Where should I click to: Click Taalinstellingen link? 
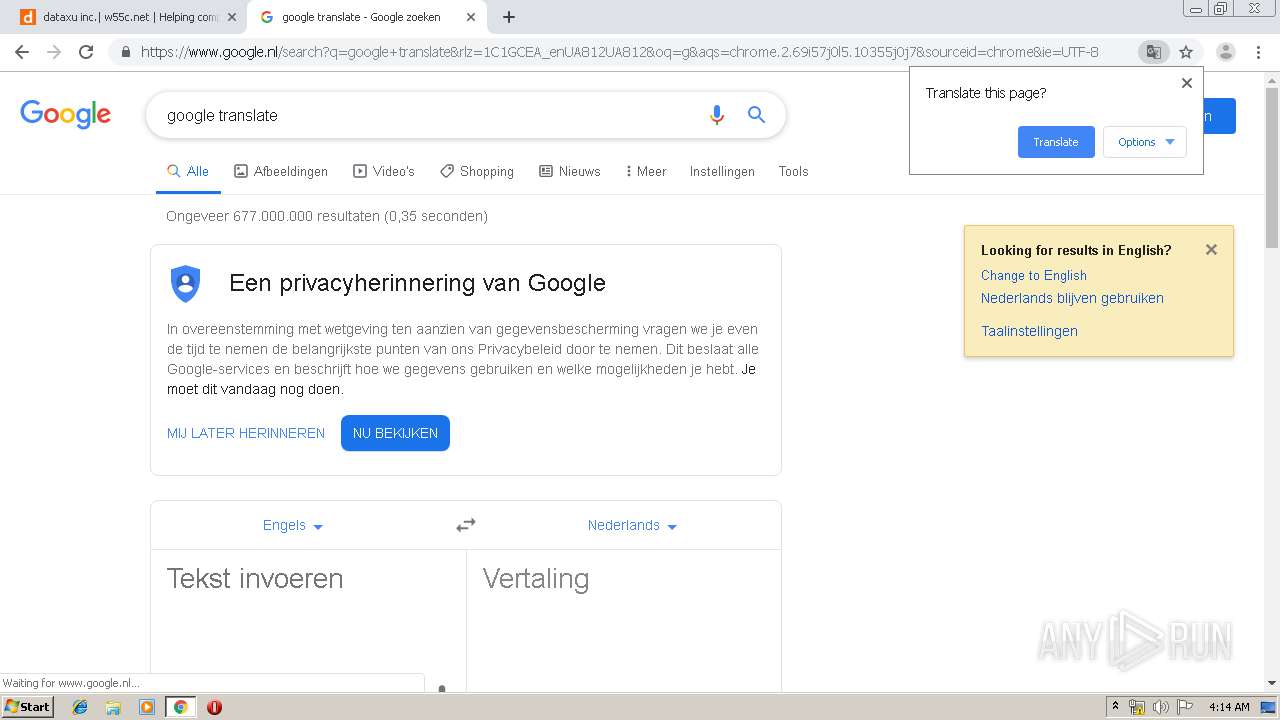click(x=1029, y=331)
